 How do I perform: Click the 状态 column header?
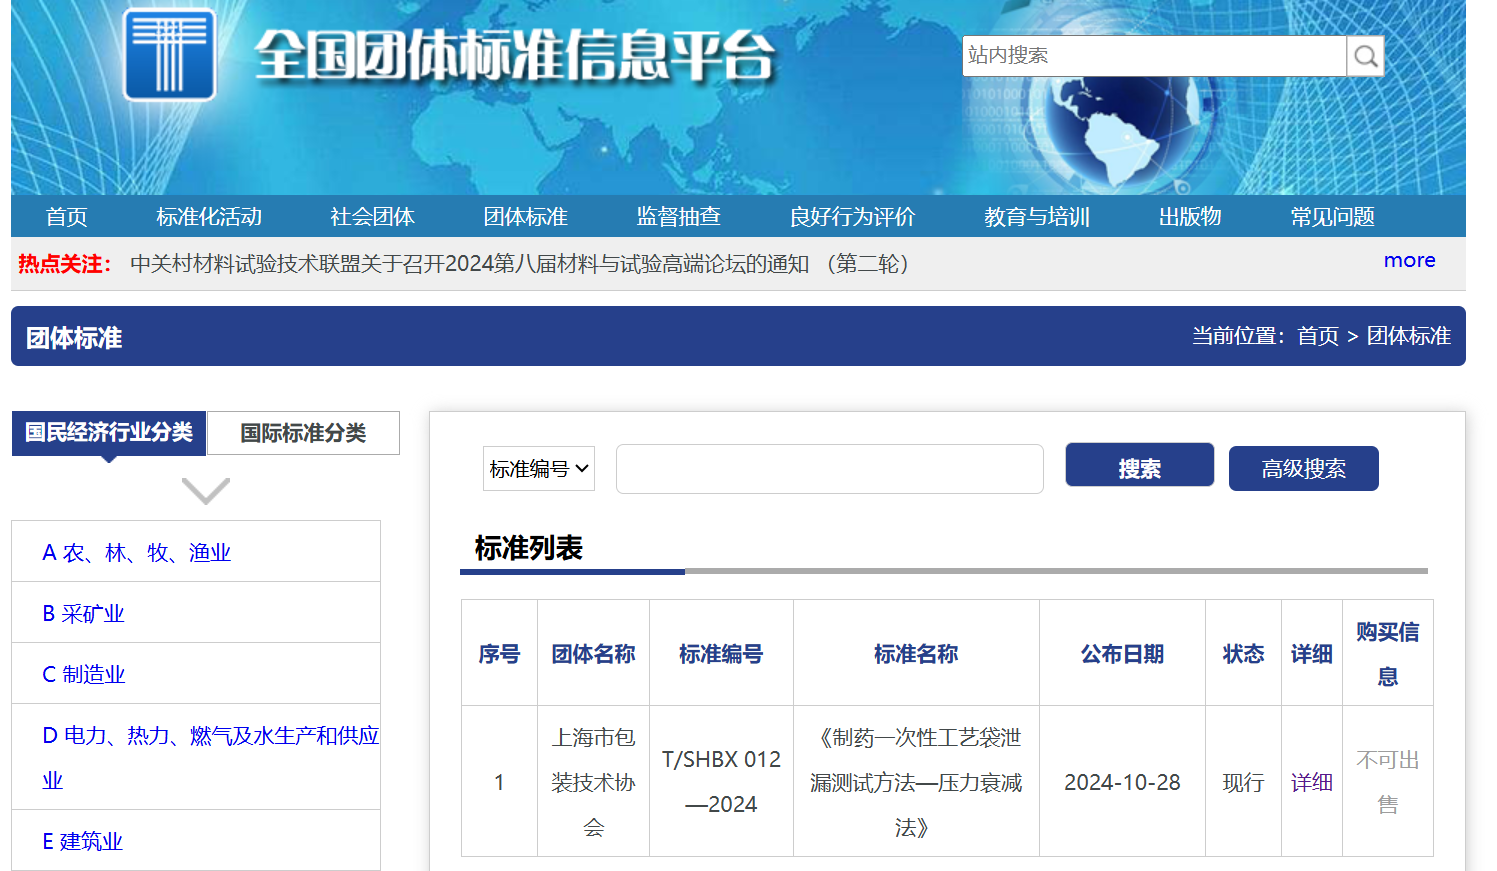tap(1243, 654)
